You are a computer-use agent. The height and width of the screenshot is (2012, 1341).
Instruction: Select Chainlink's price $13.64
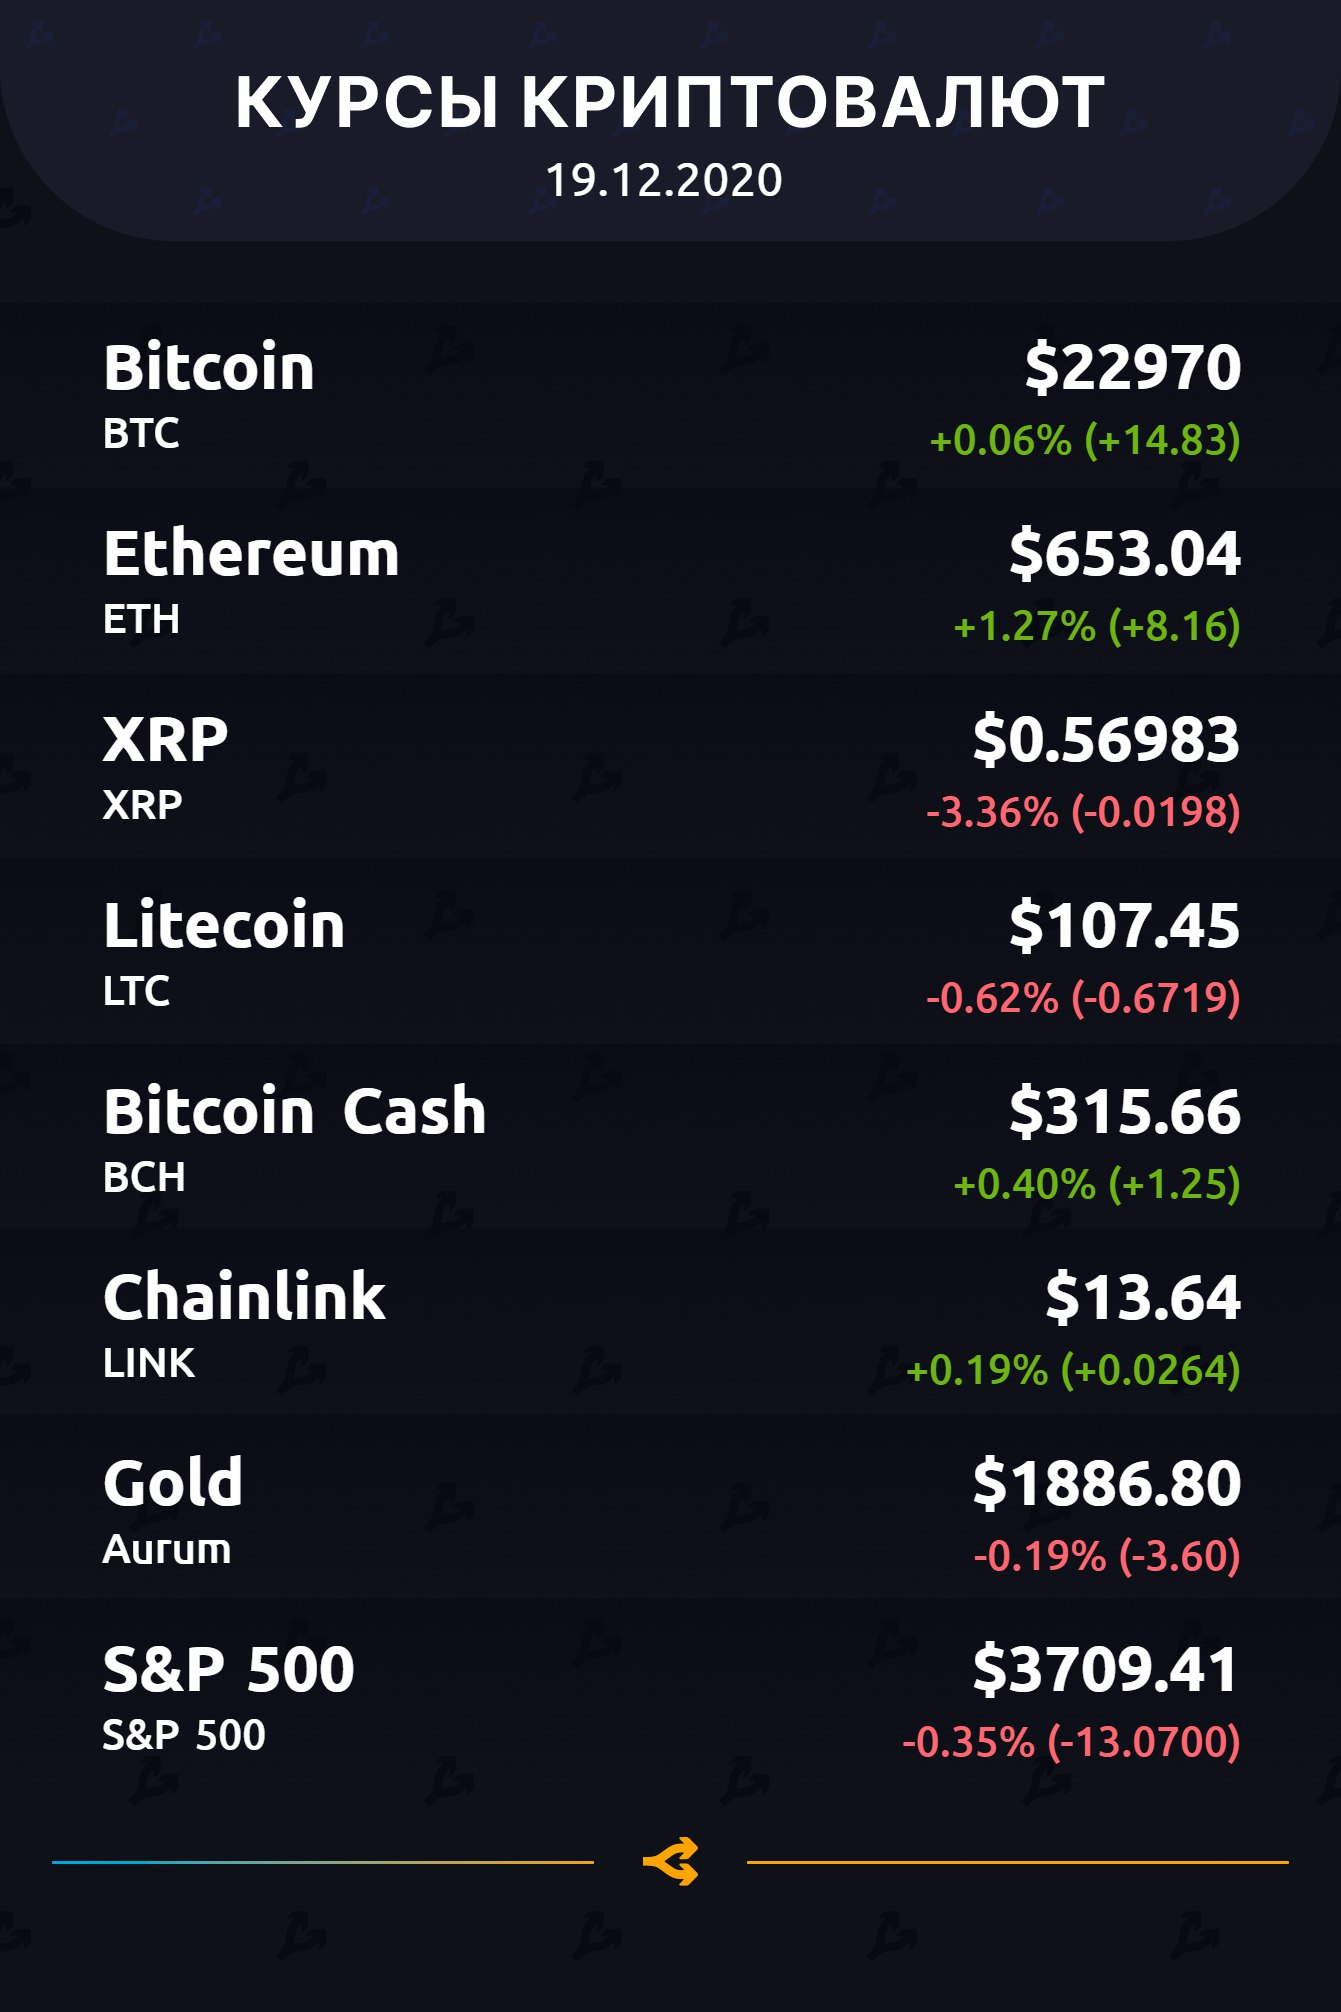click(x=1142, y=1298)
